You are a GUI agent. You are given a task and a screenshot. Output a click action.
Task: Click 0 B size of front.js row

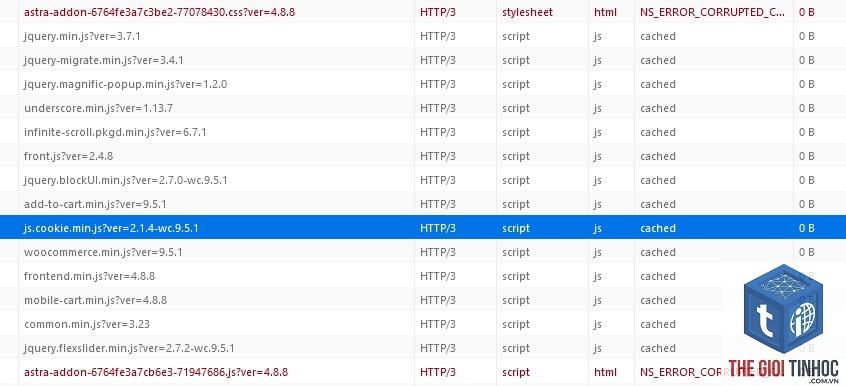(x=807, y=156)
